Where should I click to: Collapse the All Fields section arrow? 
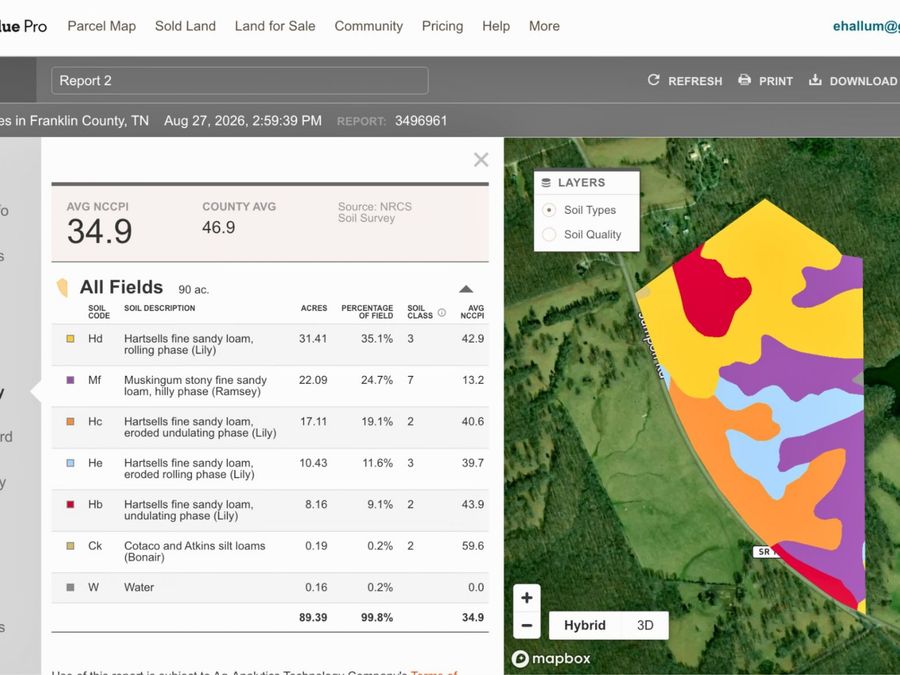point(466,289)
